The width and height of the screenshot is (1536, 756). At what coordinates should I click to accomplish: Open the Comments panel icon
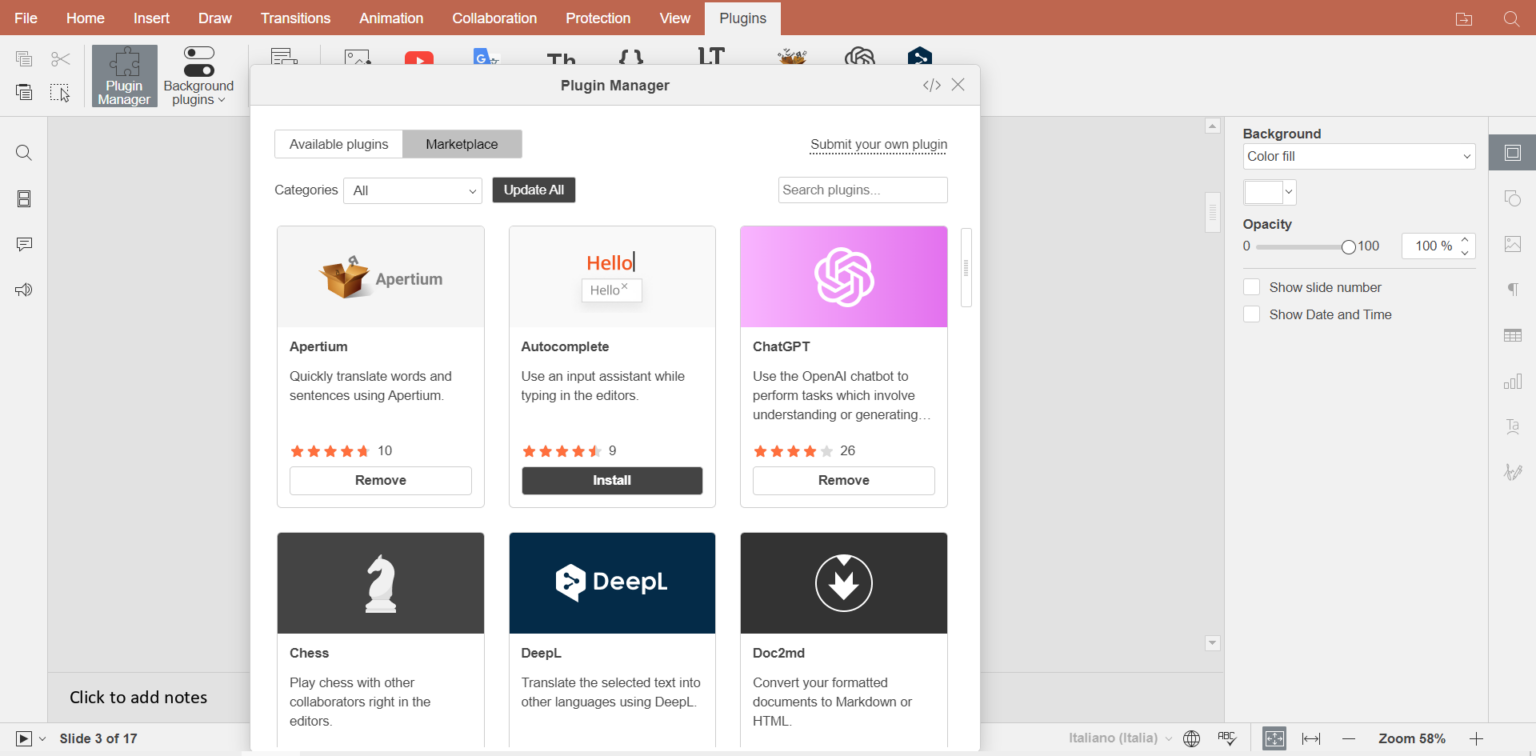click(23, 244)
